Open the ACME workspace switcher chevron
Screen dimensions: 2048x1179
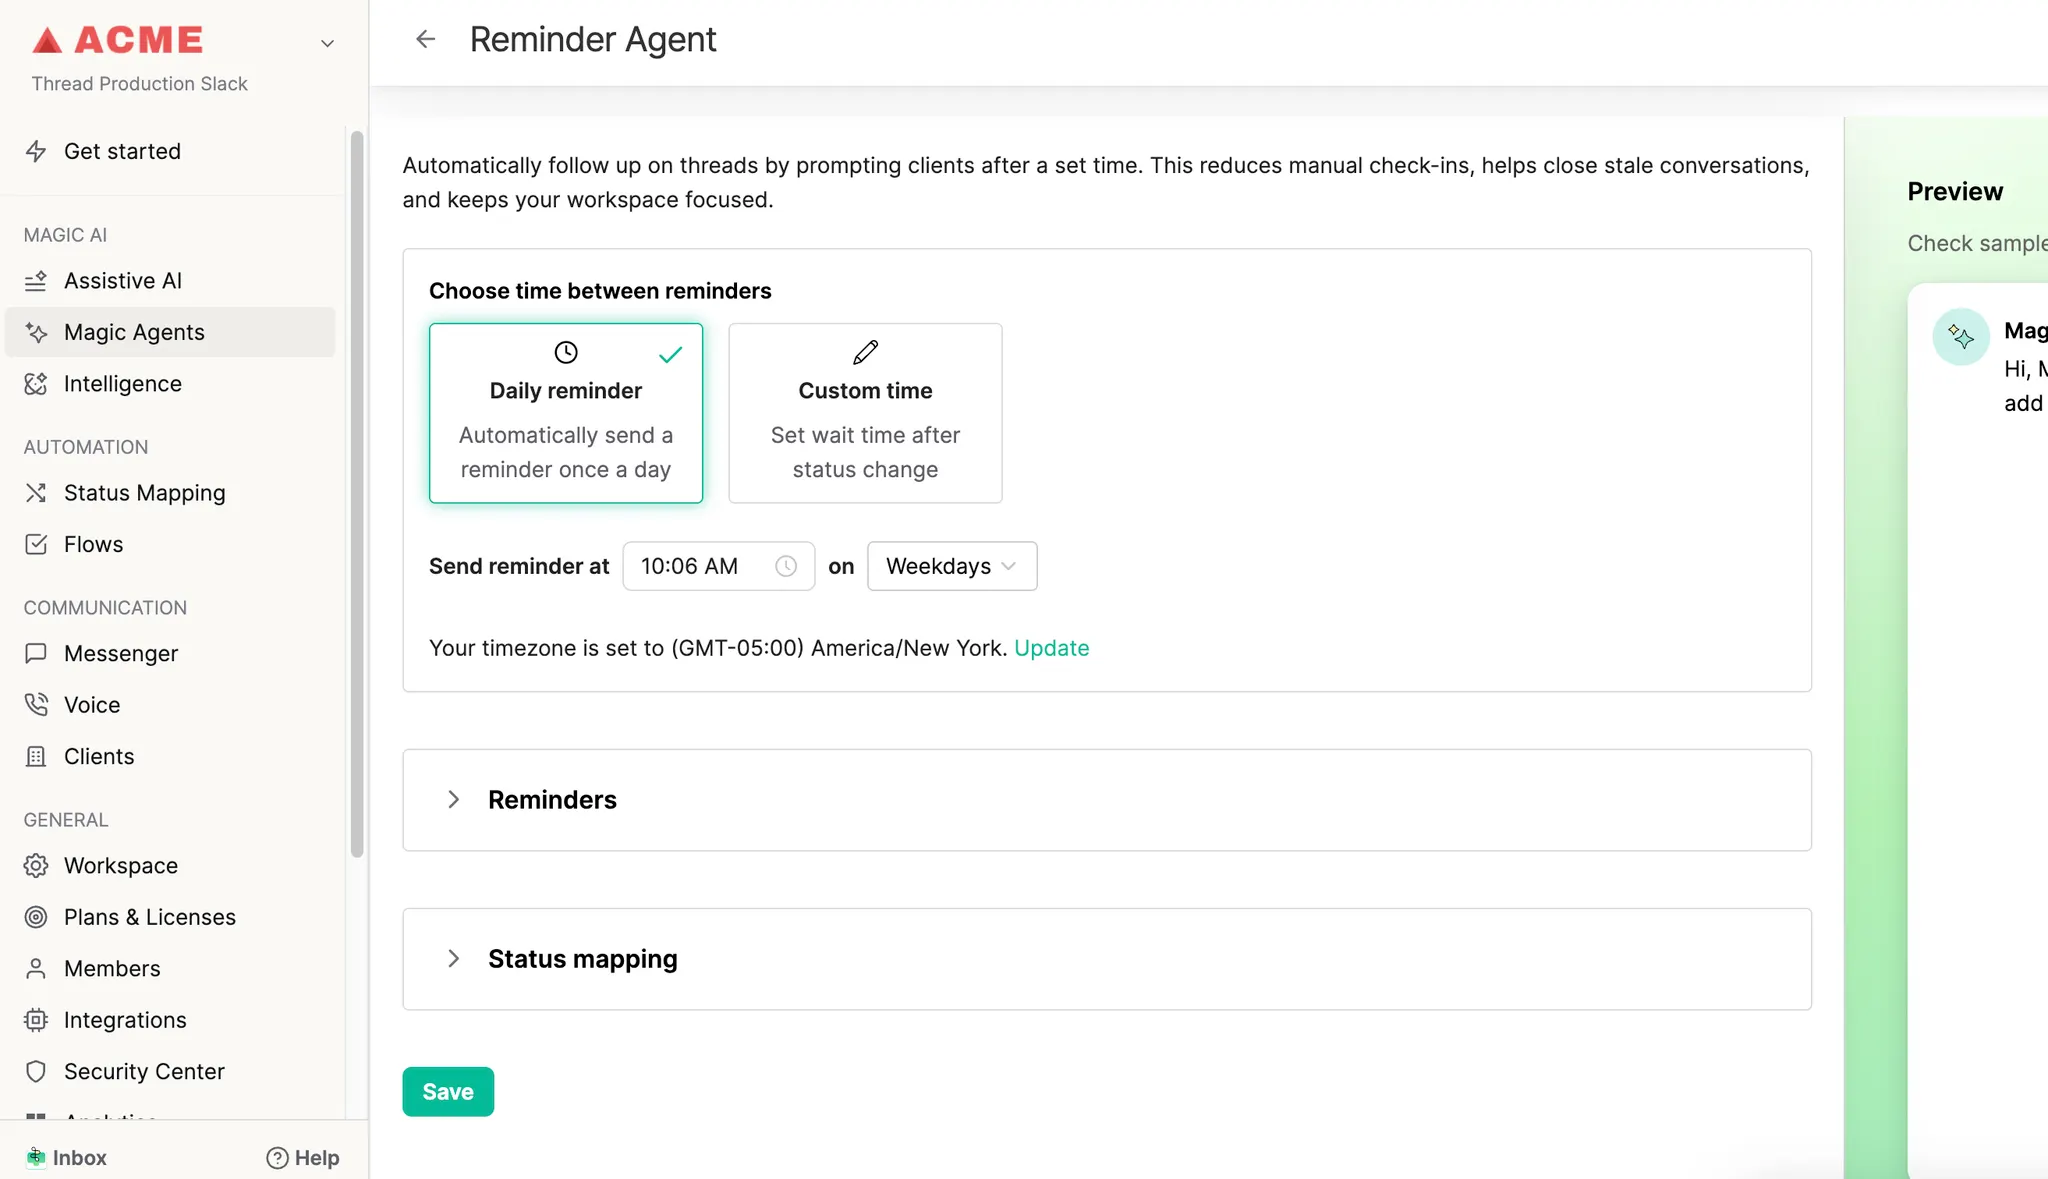click(327, 43)
